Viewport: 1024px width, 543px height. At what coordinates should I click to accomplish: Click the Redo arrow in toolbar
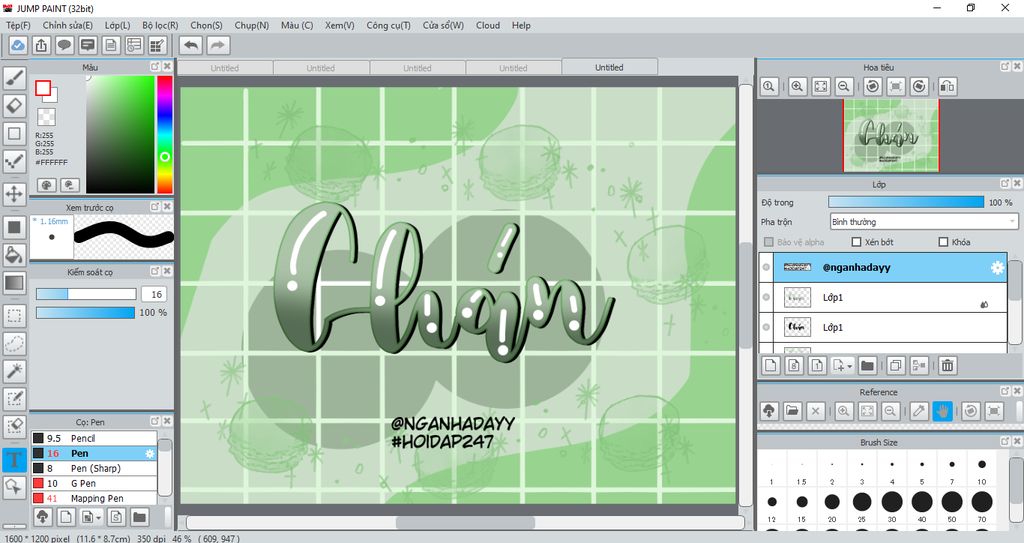218,45
